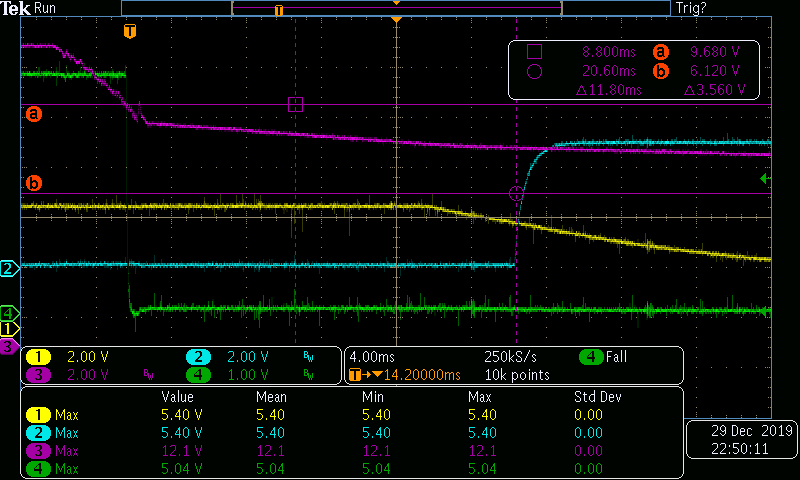
Task: Click the top center trigger position arrow
Action: (x=396, y=19)
